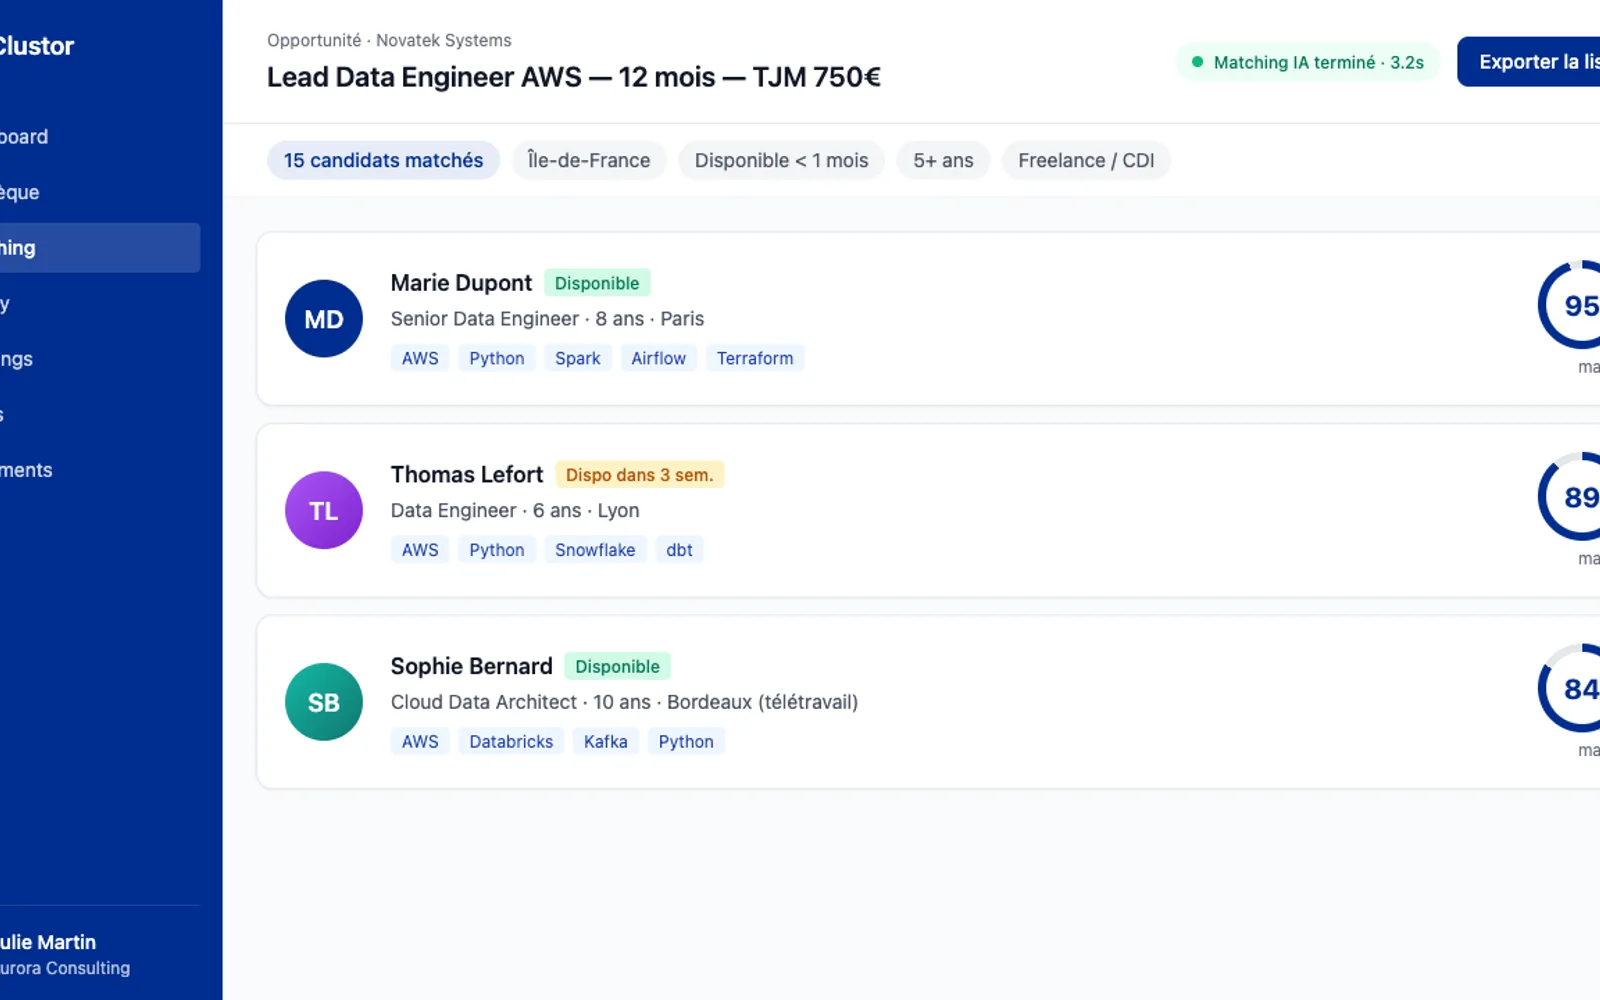Open Thomas Lefort's candidate name
The height and width of the screenshot is (1000, 1600).
pos(467,474)
